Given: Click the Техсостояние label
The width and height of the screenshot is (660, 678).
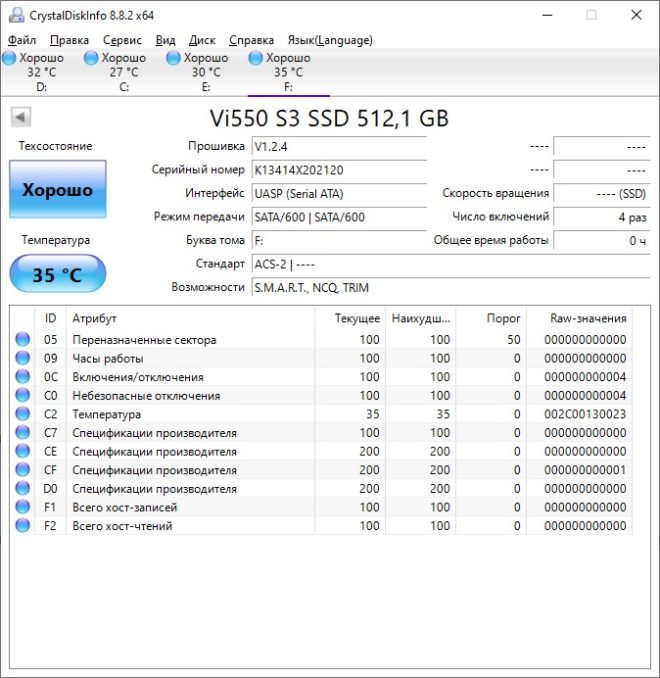Looking at the screenshot, I should coord(55,146).
